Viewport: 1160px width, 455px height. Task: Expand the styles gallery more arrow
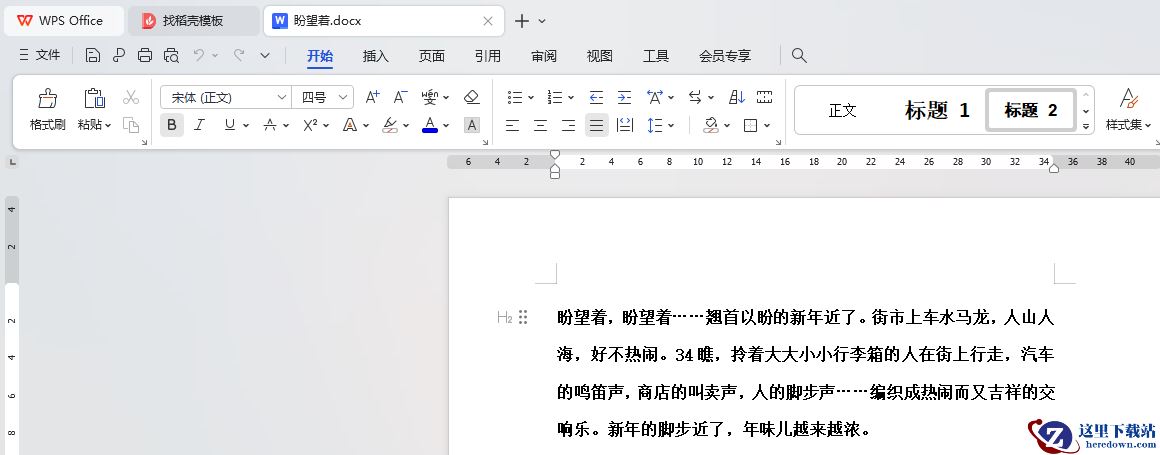[x=1086, y=127]
